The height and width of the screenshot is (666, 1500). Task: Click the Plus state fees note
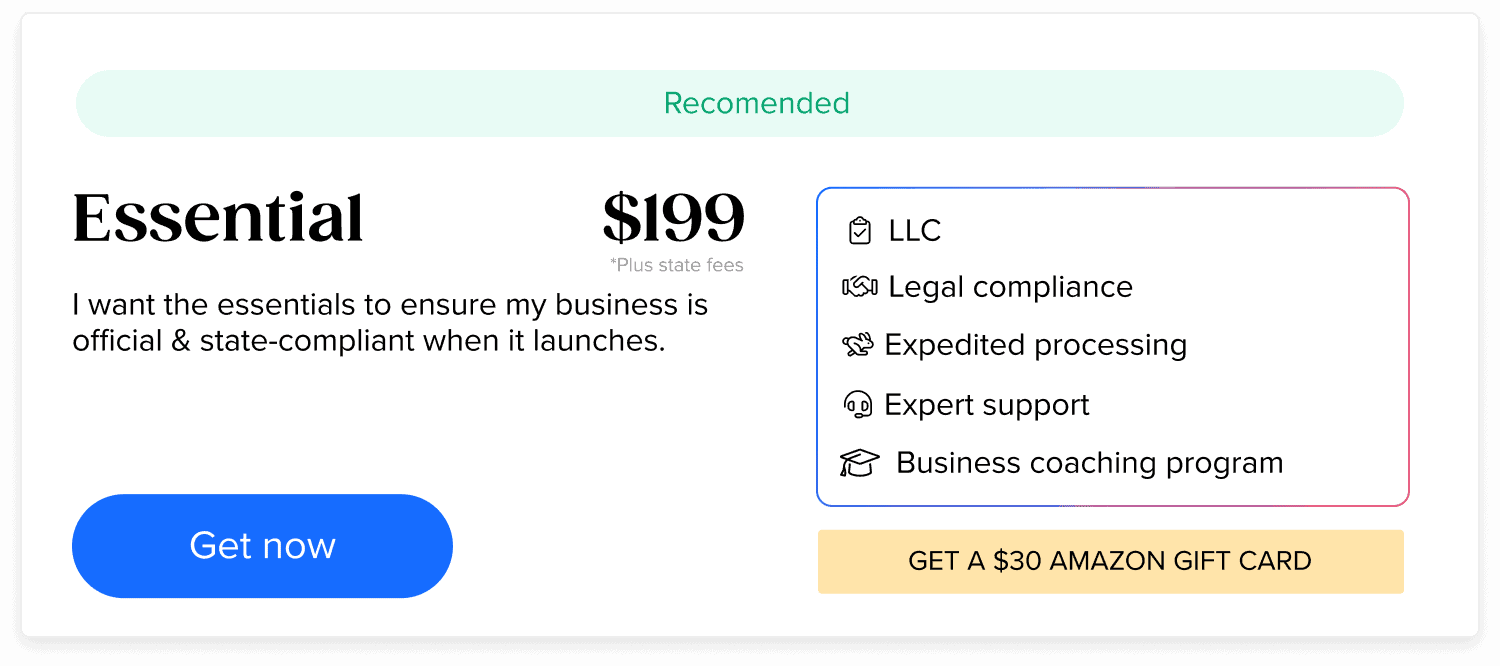[677, 266]
